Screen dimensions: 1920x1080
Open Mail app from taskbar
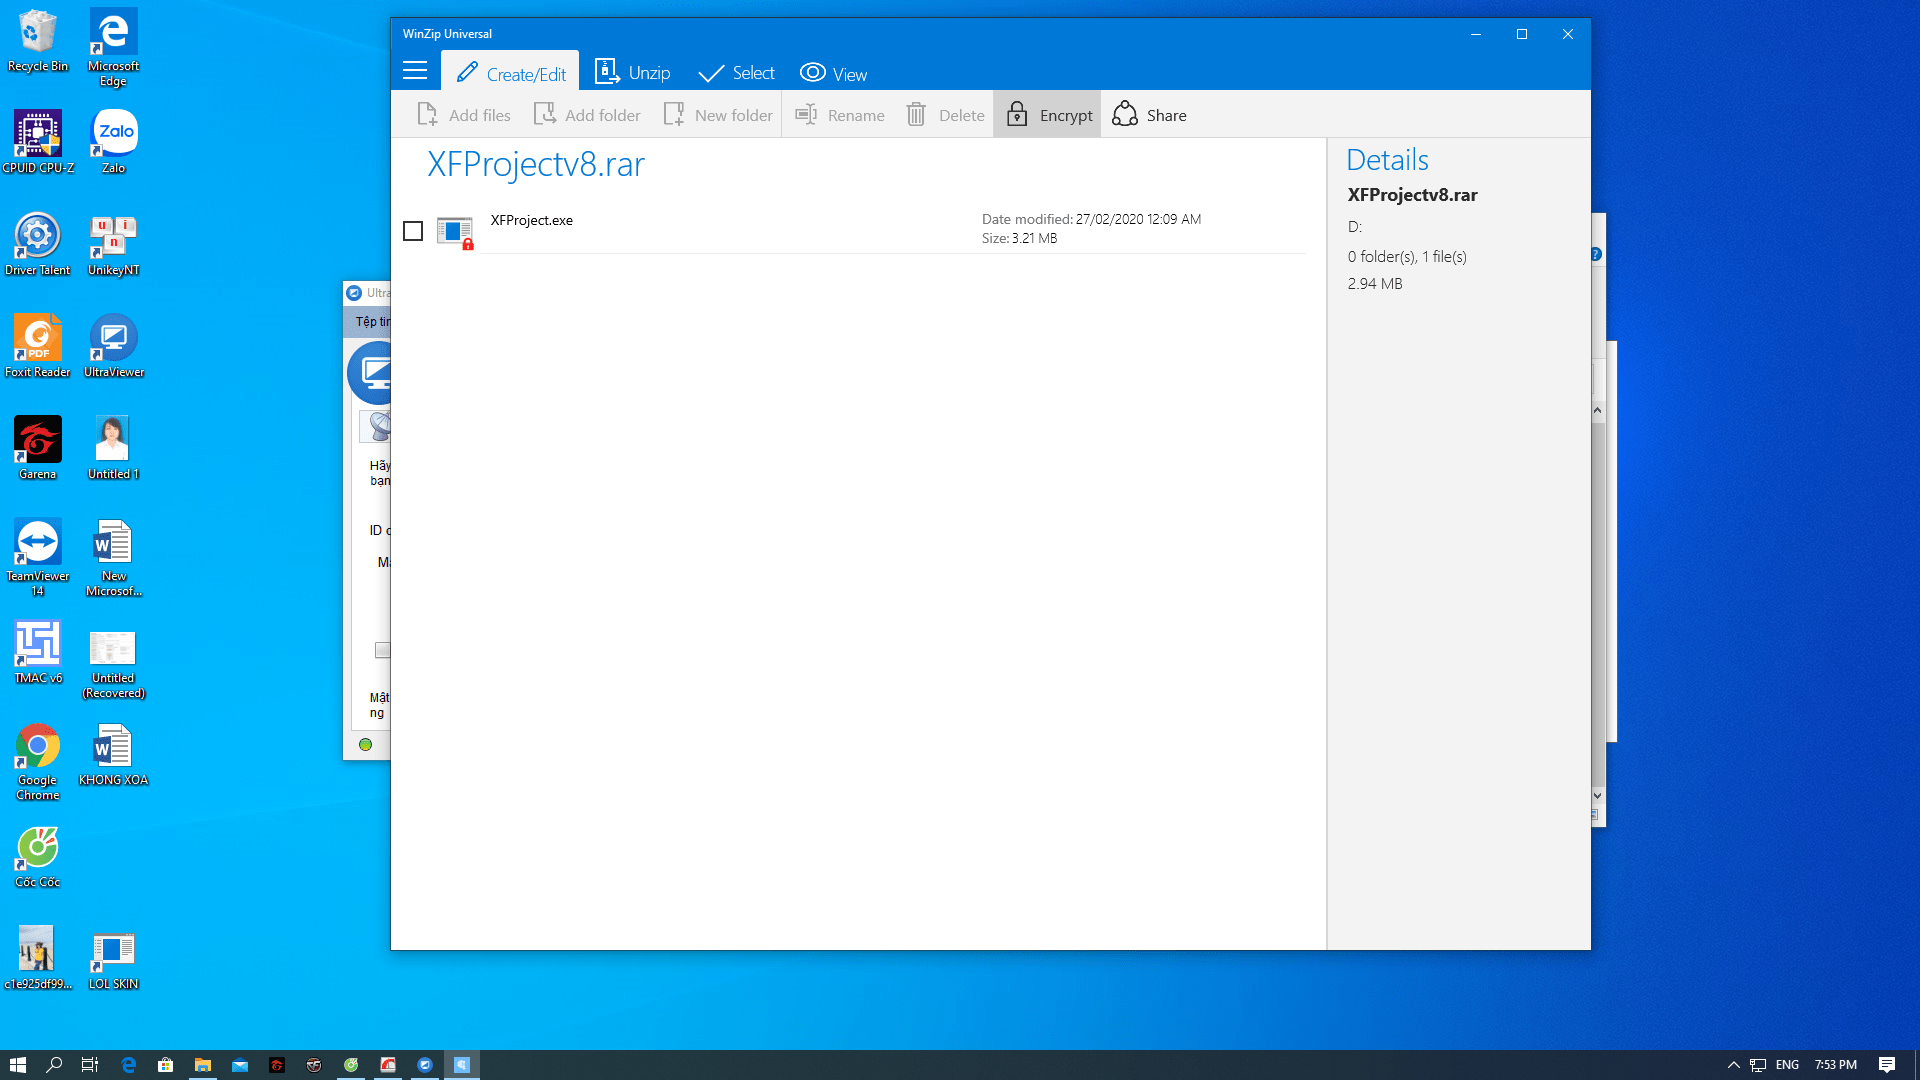240,1065
